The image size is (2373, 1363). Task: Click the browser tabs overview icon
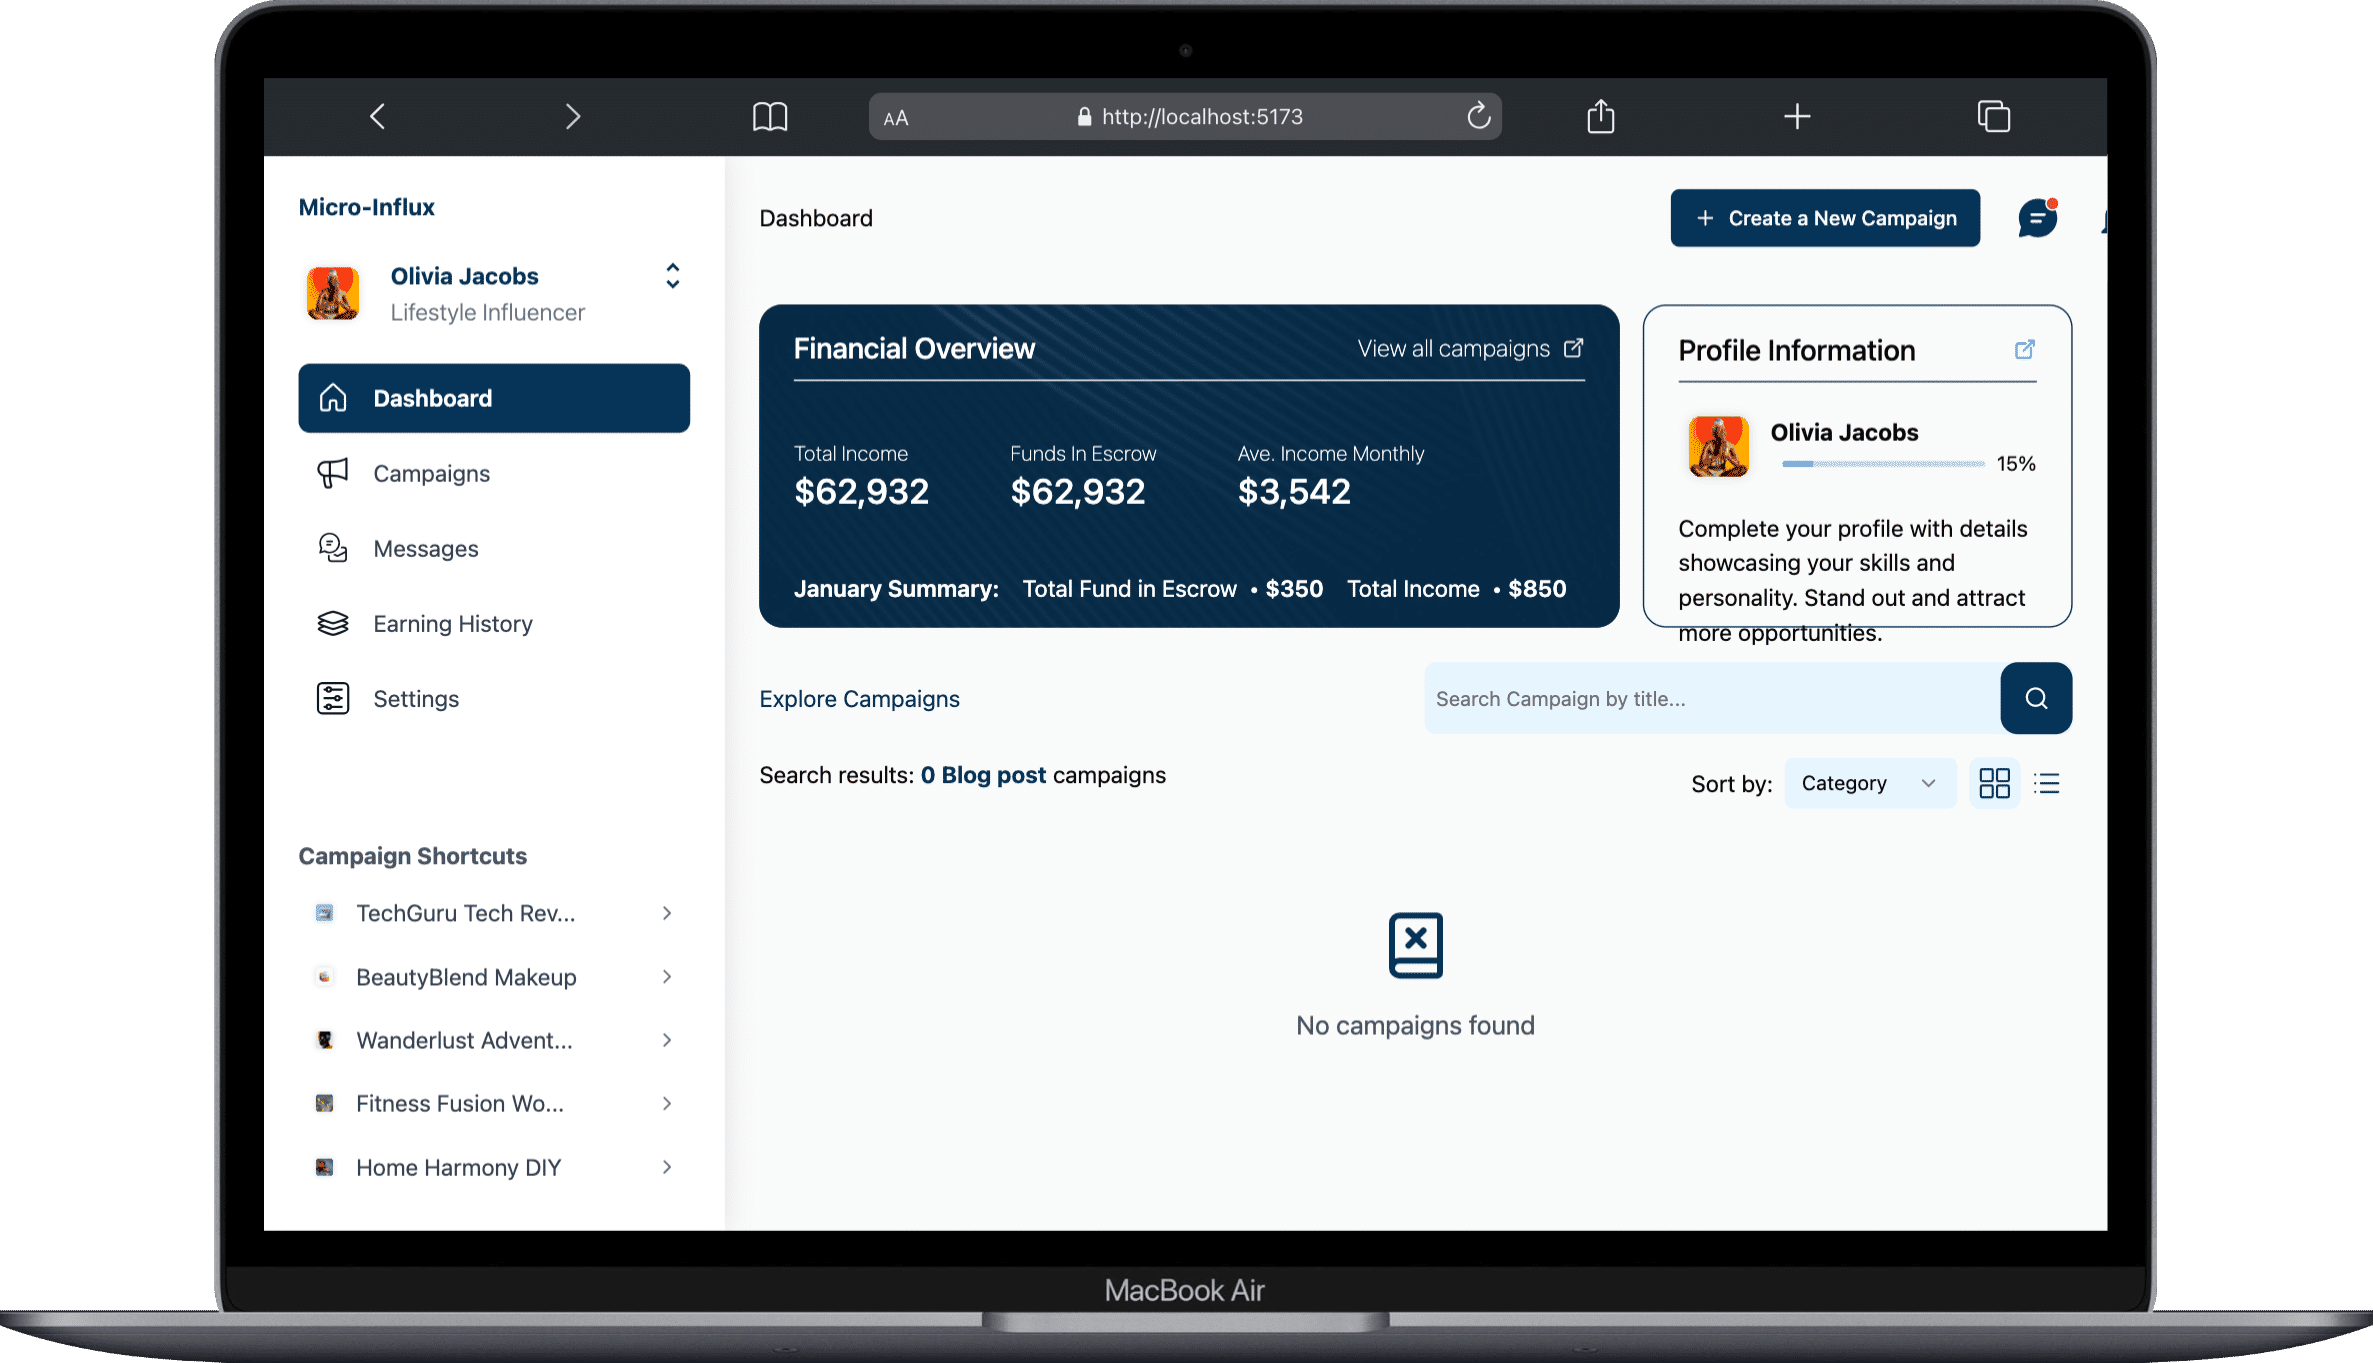tap(1993, 117)
